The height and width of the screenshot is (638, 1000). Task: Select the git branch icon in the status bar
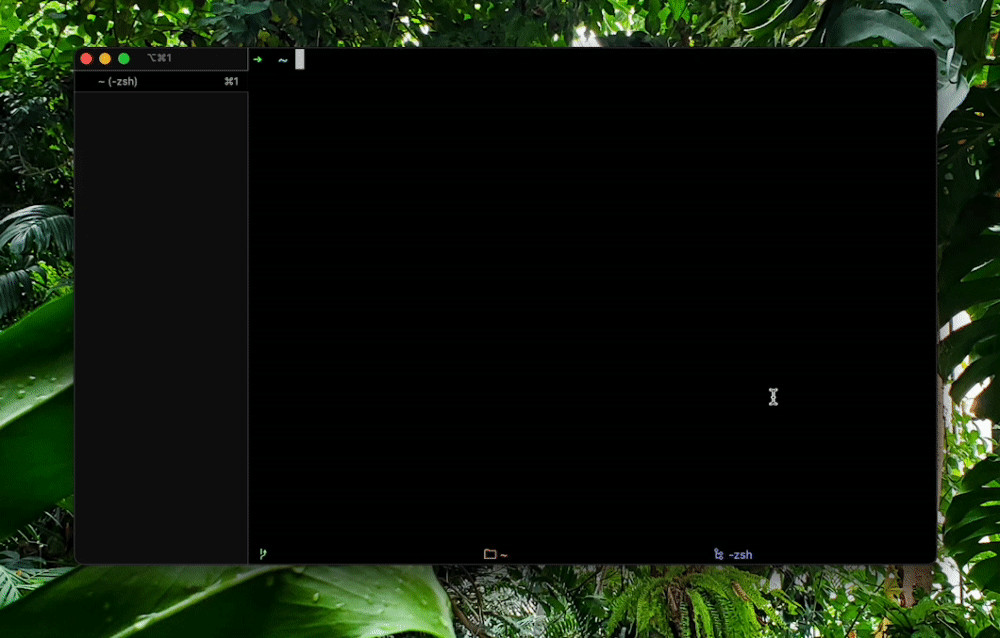pos(261,552)
